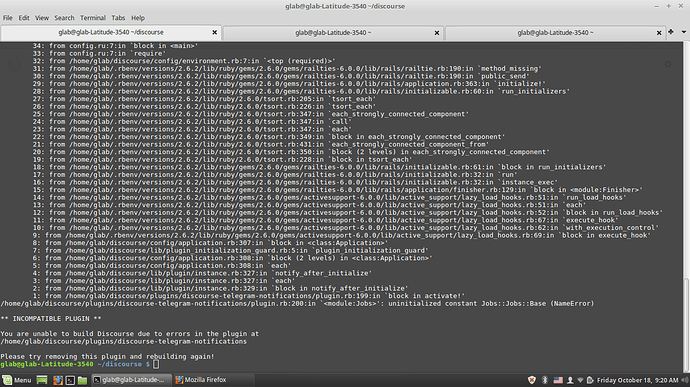Image resolution: width=690 pixels, height=387 pixels.
Task: Open the Bluetooth tray icon
Action: coord(545,380)
